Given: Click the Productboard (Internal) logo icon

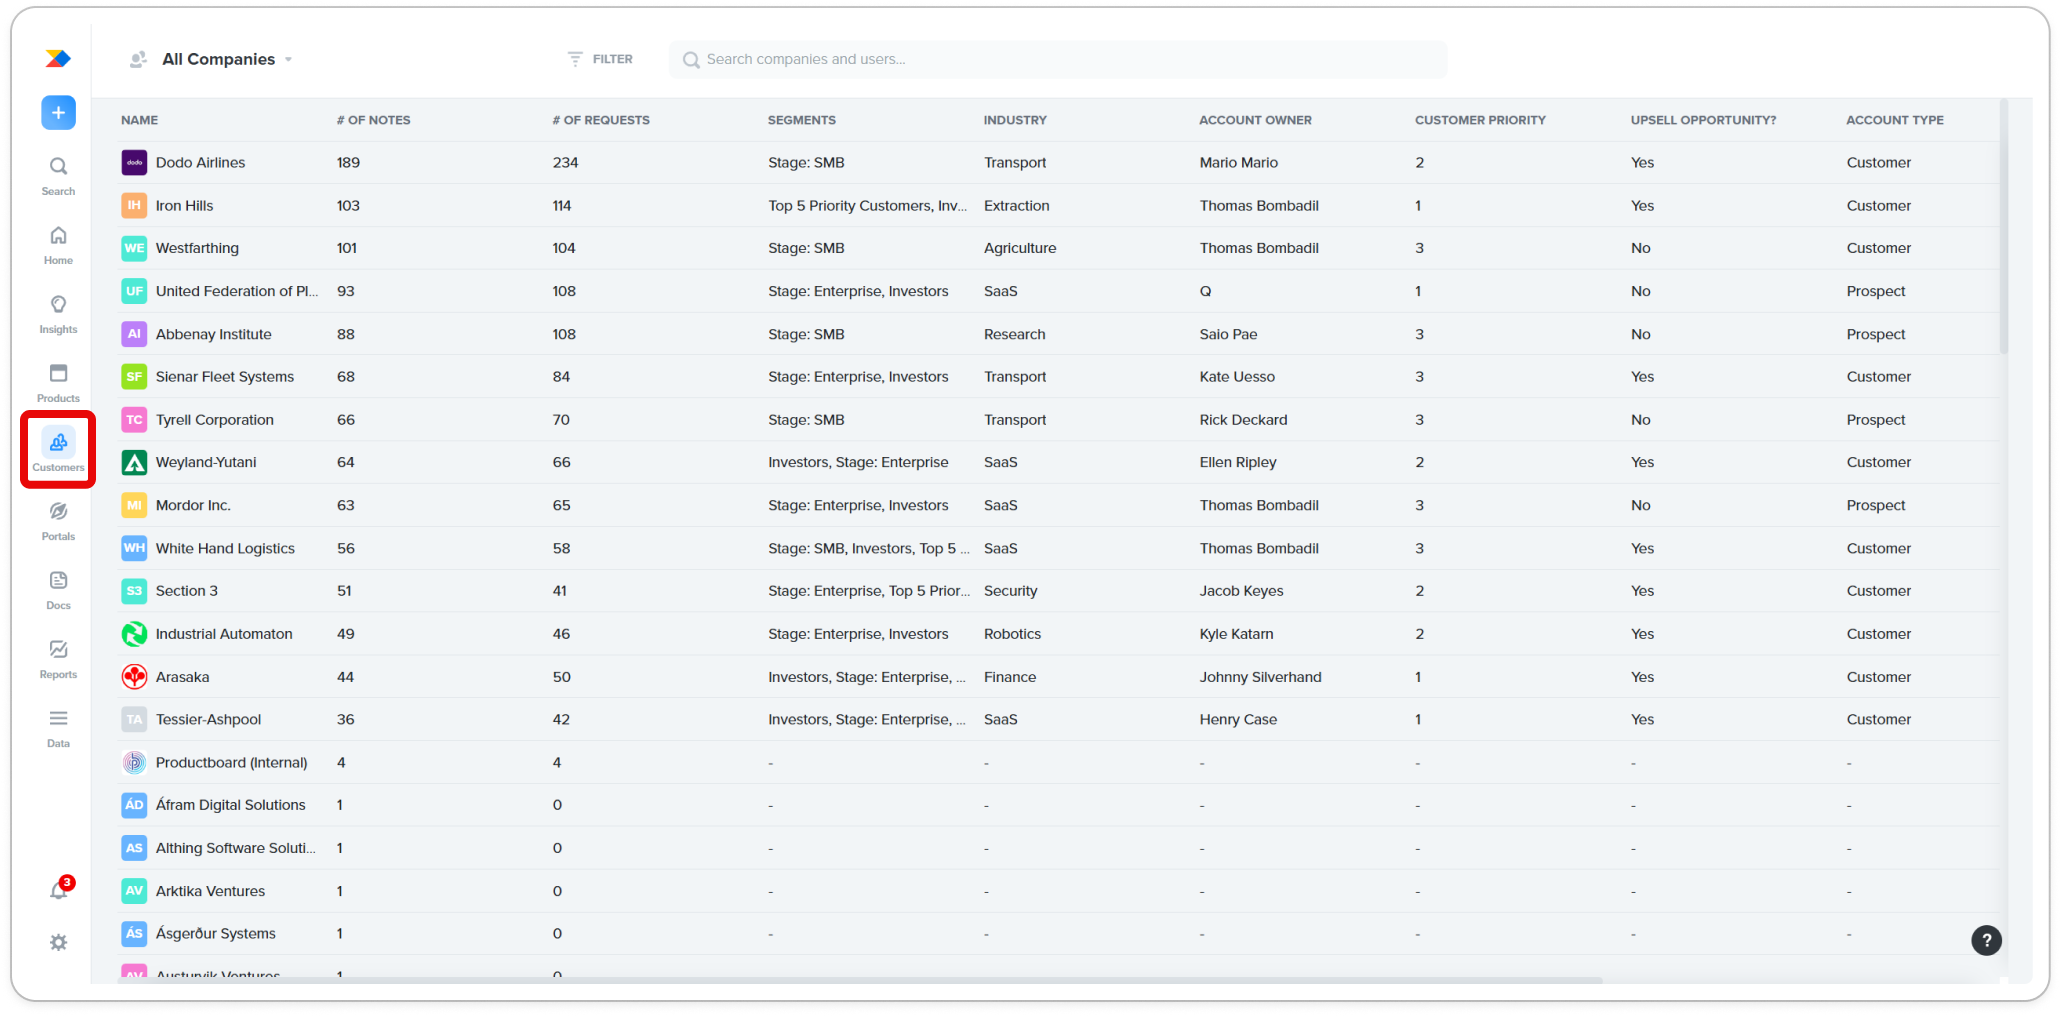Looking at the screenshot, I should click(x=134, y=763).
